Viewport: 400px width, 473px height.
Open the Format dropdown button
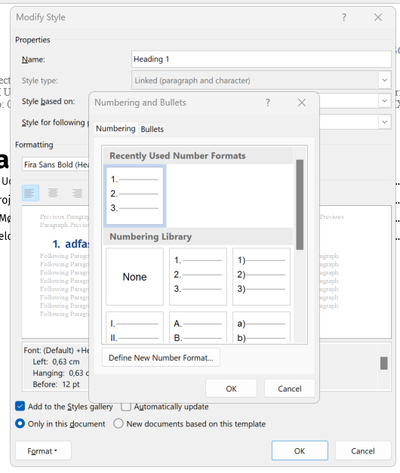point(43,451)
